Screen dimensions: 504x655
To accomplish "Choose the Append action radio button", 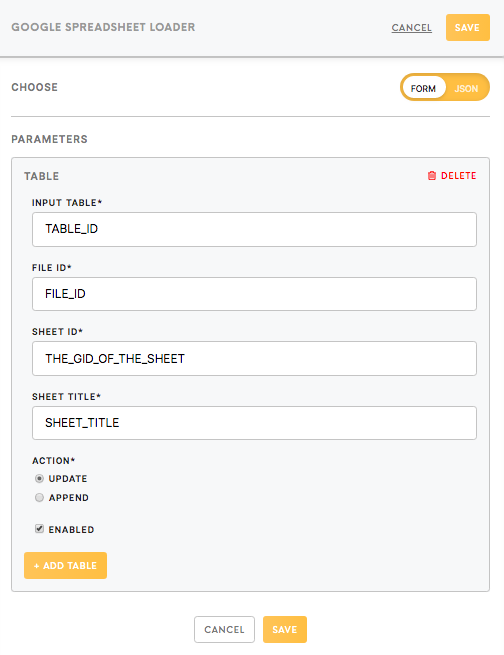I will tap(39, 498).
